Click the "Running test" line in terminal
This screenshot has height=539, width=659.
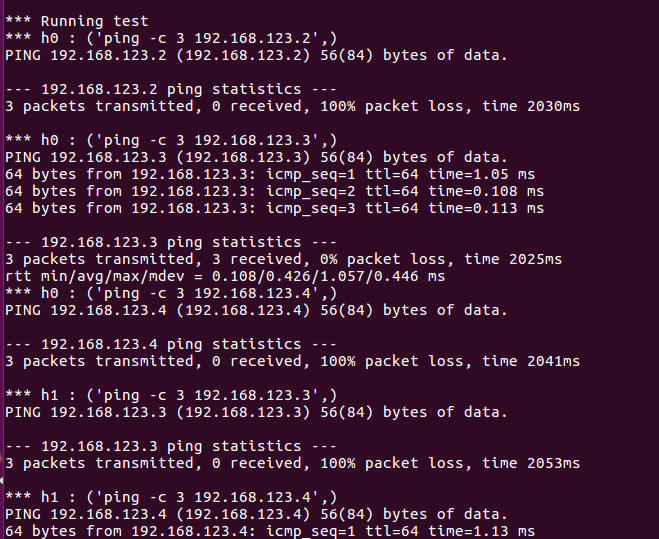(77, 21)
